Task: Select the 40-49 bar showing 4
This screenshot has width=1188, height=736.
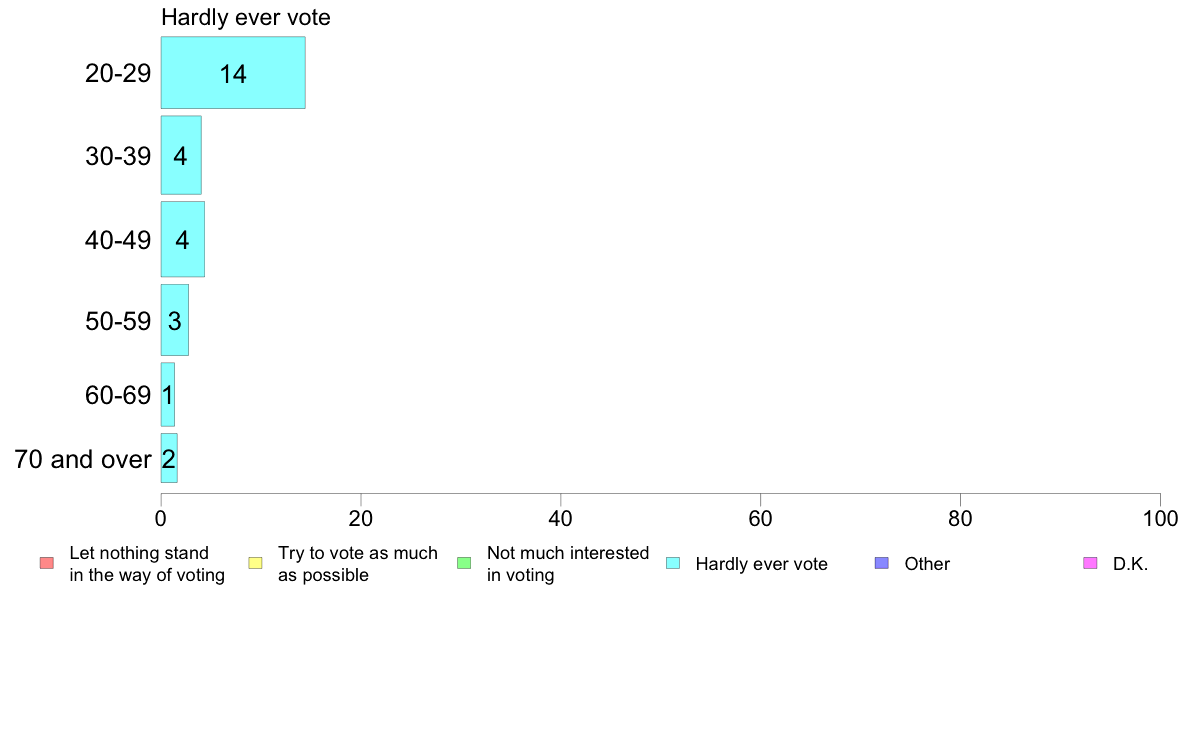Action: click(x=183, y=240)
